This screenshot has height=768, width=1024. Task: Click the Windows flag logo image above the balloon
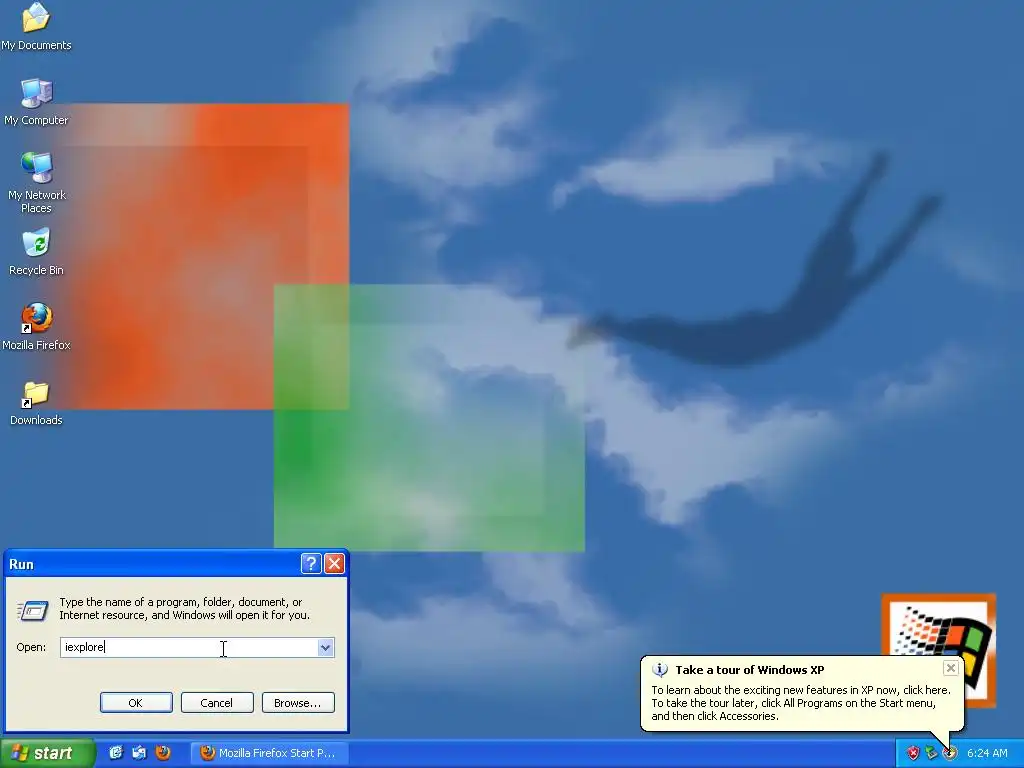coord(938,627)
